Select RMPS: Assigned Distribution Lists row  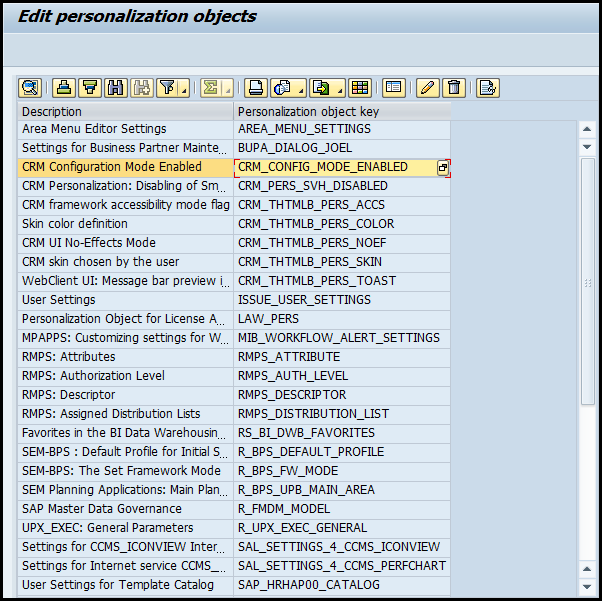[x=126, y=414]
